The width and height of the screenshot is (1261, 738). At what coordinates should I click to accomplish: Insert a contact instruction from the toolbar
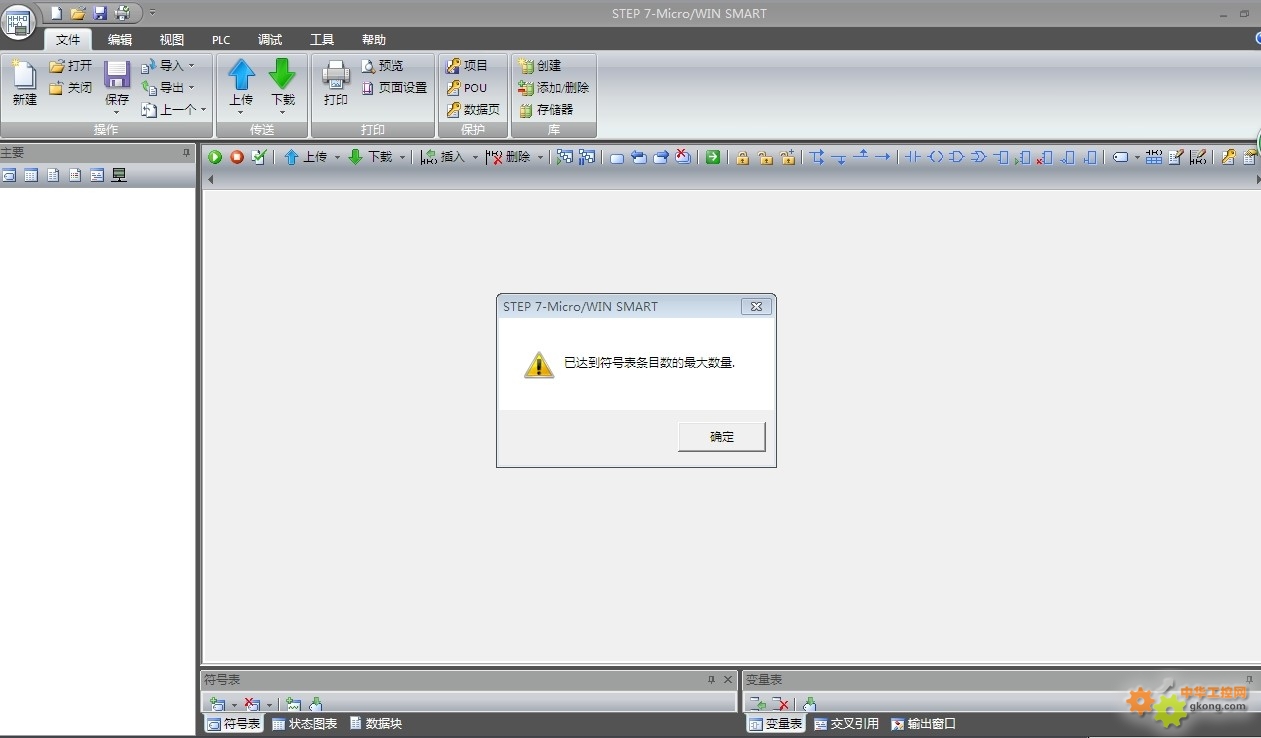tap(913, 157)
